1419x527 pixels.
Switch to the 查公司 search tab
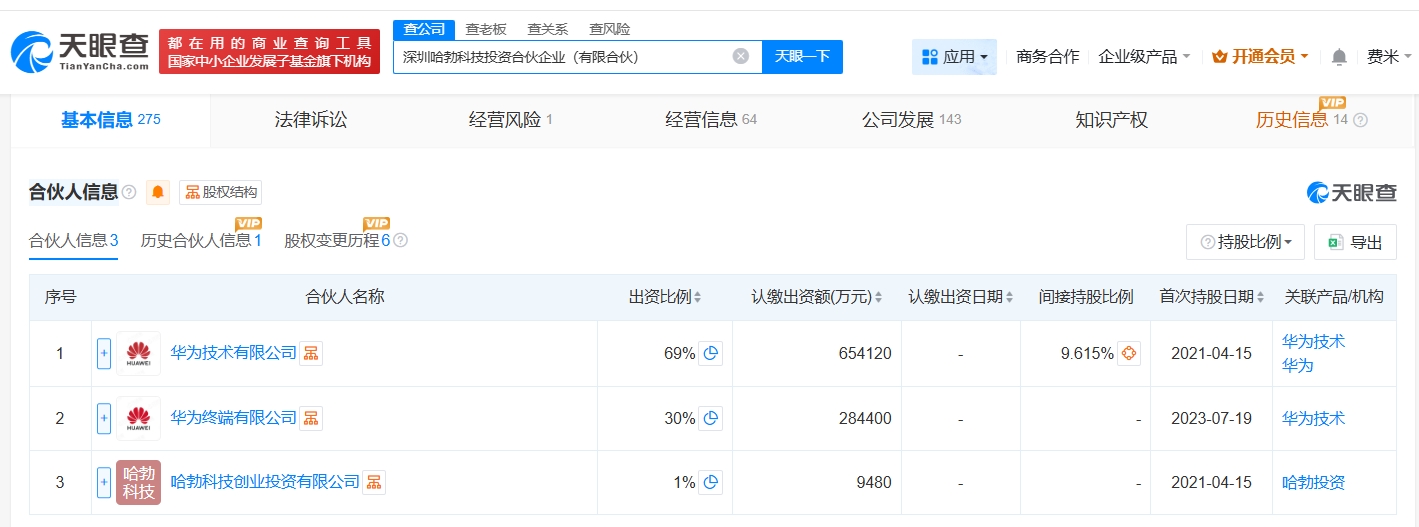click(424, 29)
